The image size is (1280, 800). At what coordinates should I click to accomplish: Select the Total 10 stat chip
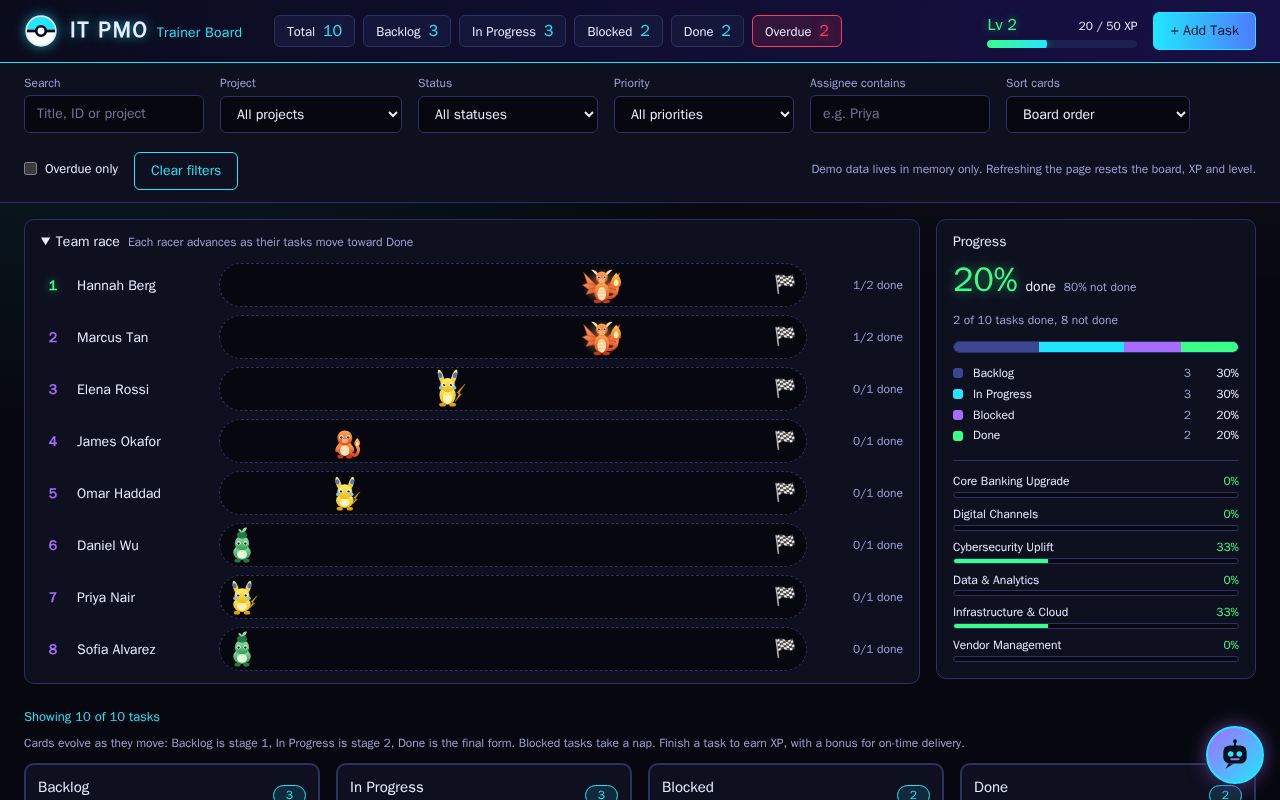[x=314, y=31]
